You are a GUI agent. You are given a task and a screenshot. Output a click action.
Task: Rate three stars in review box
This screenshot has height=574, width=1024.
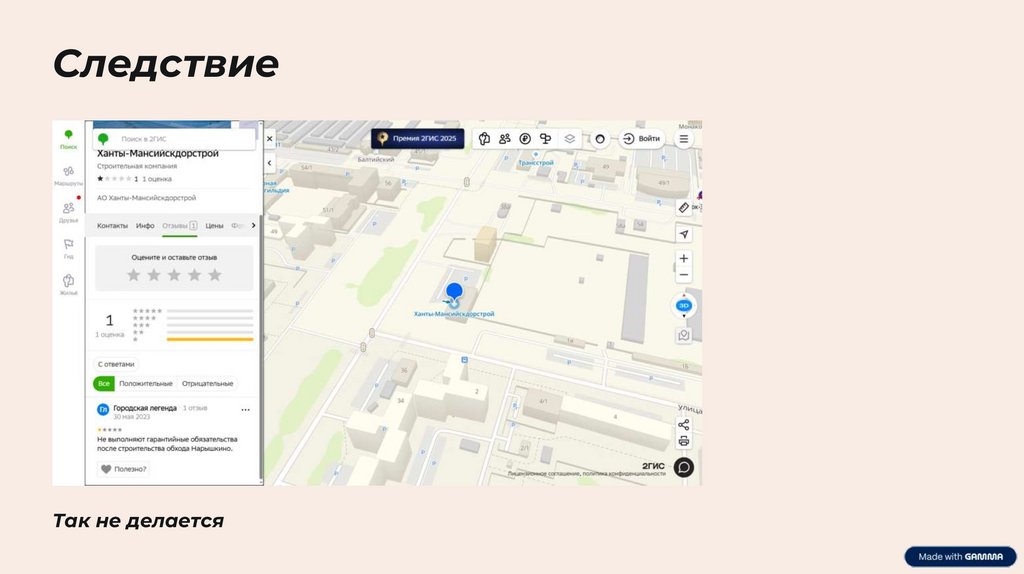174,275
